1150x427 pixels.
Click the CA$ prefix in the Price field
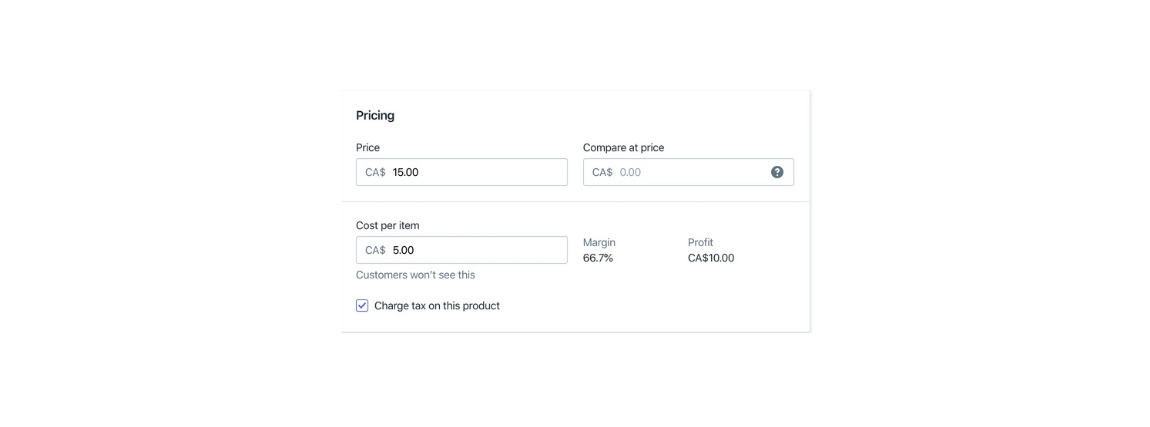[375, 172]
